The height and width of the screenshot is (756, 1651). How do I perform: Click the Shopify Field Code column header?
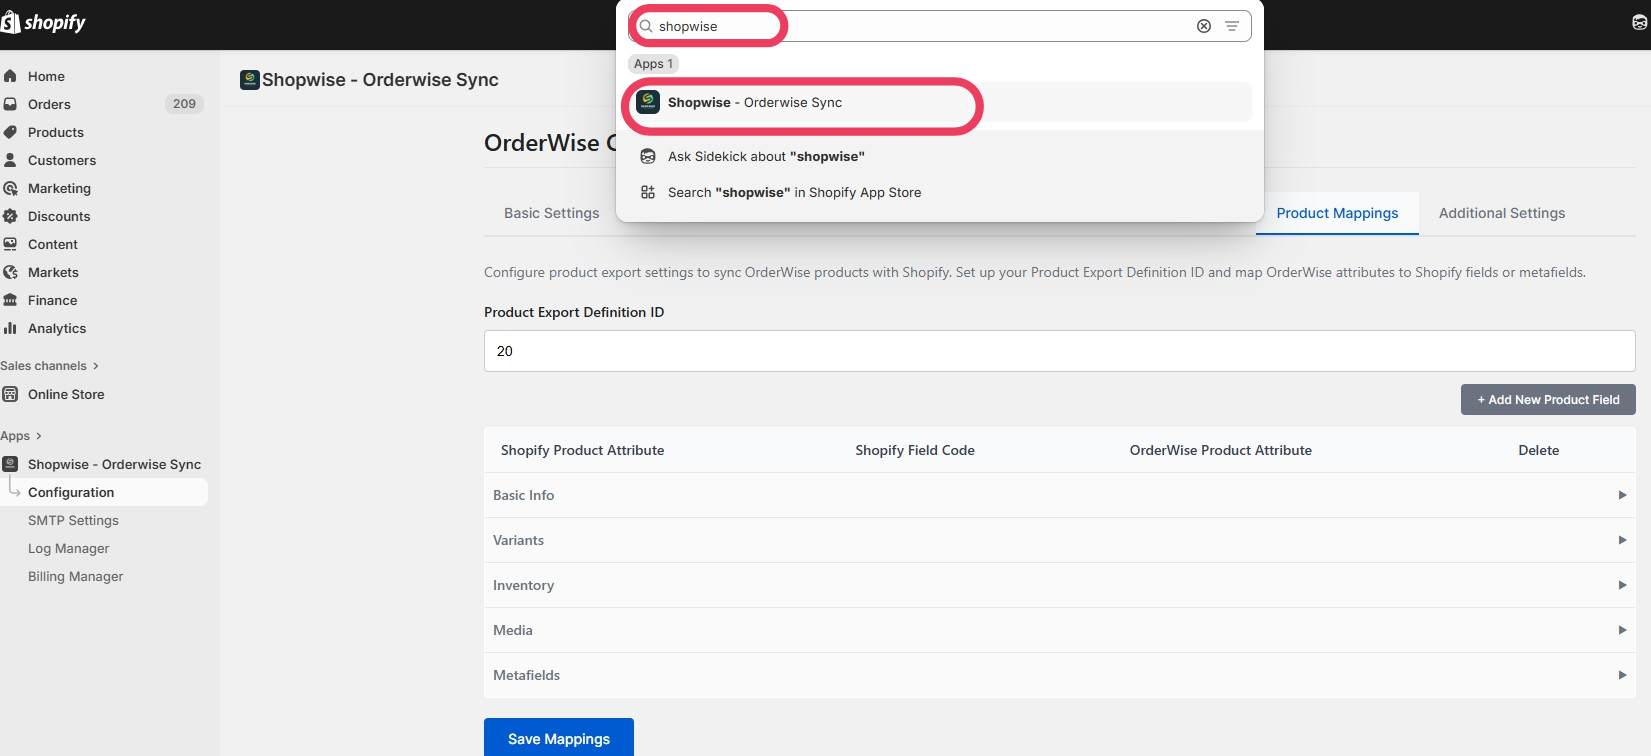(915, 450)
